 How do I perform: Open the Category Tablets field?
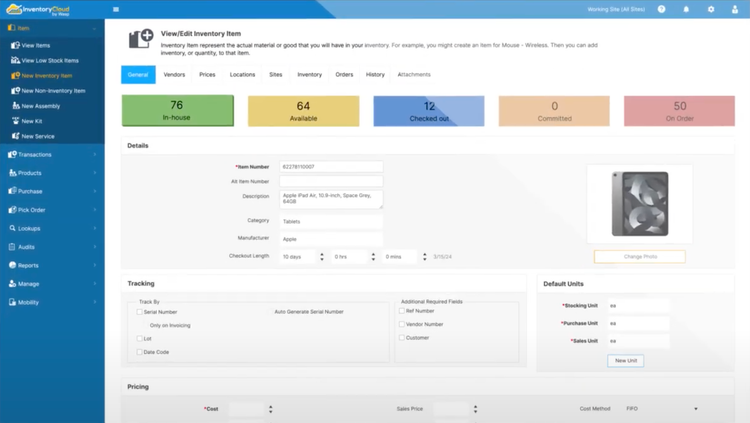[331, 222]
